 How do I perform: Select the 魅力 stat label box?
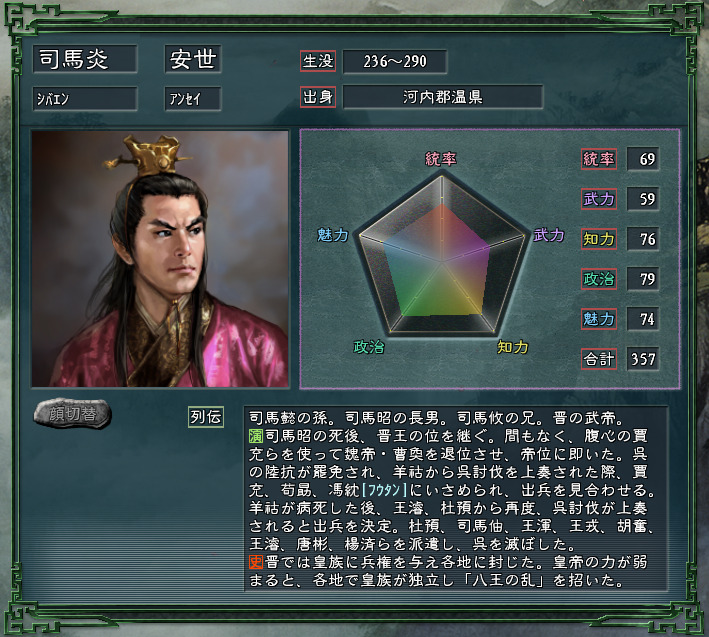[x=599, y=319]
